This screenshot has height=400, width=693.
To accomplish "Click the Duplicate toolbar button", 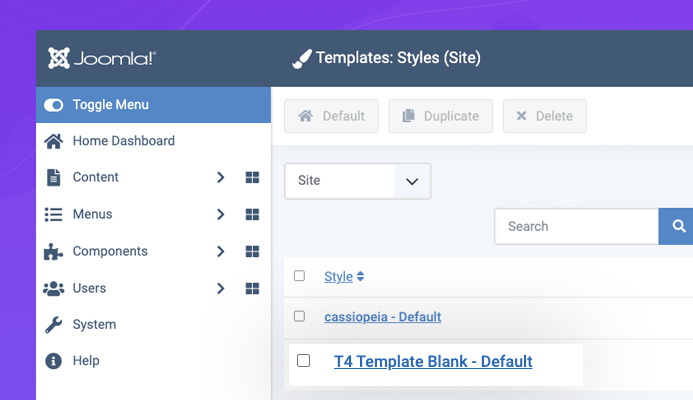I will 441,116.
